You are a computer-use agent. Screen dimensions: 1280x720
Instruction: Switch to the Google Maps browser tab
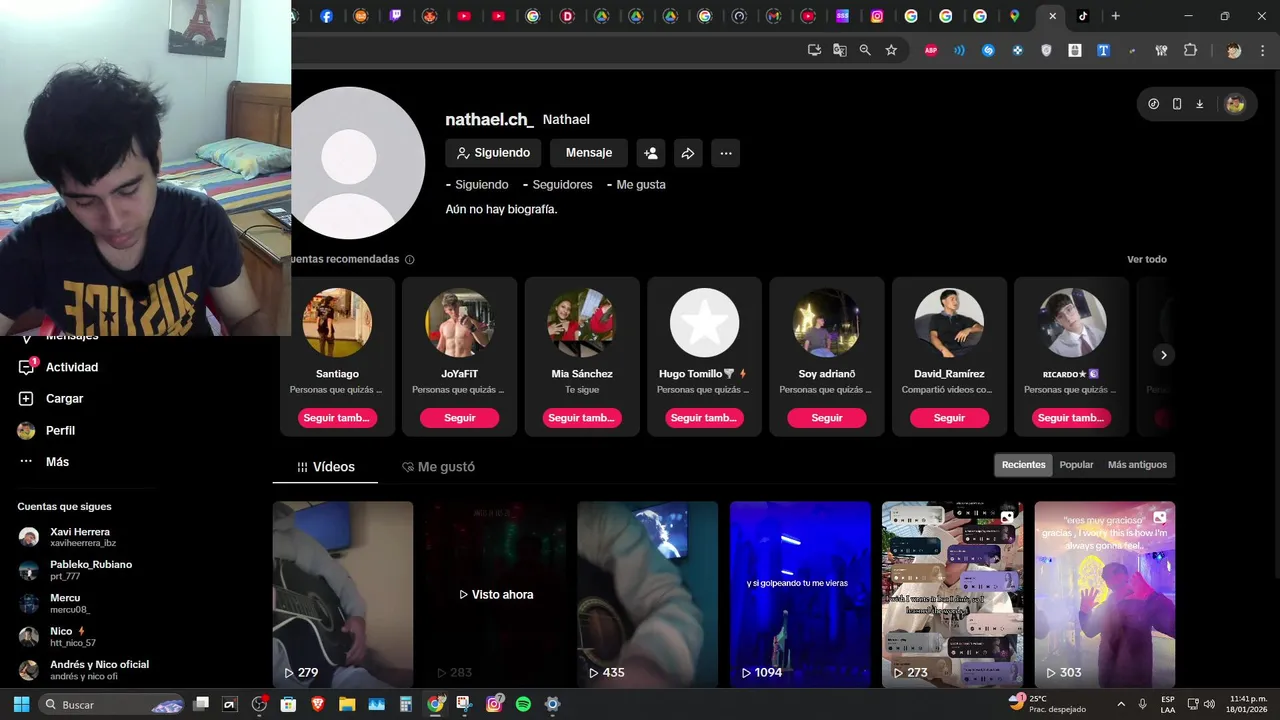[1014, 16]
